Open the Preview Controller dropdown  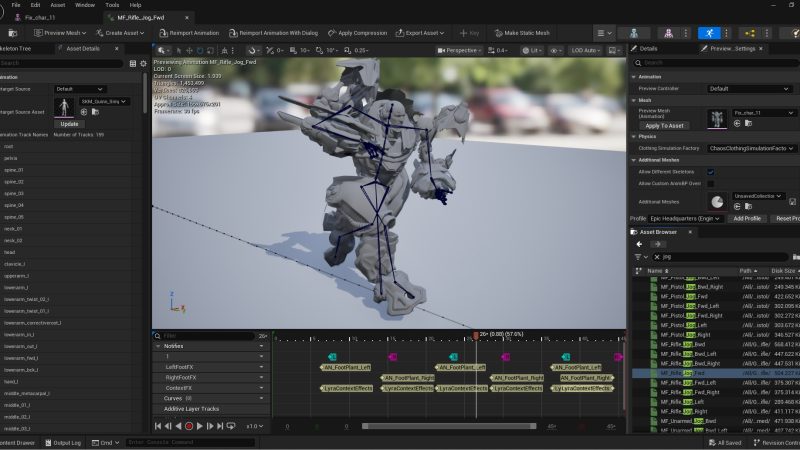click(750, 88)
